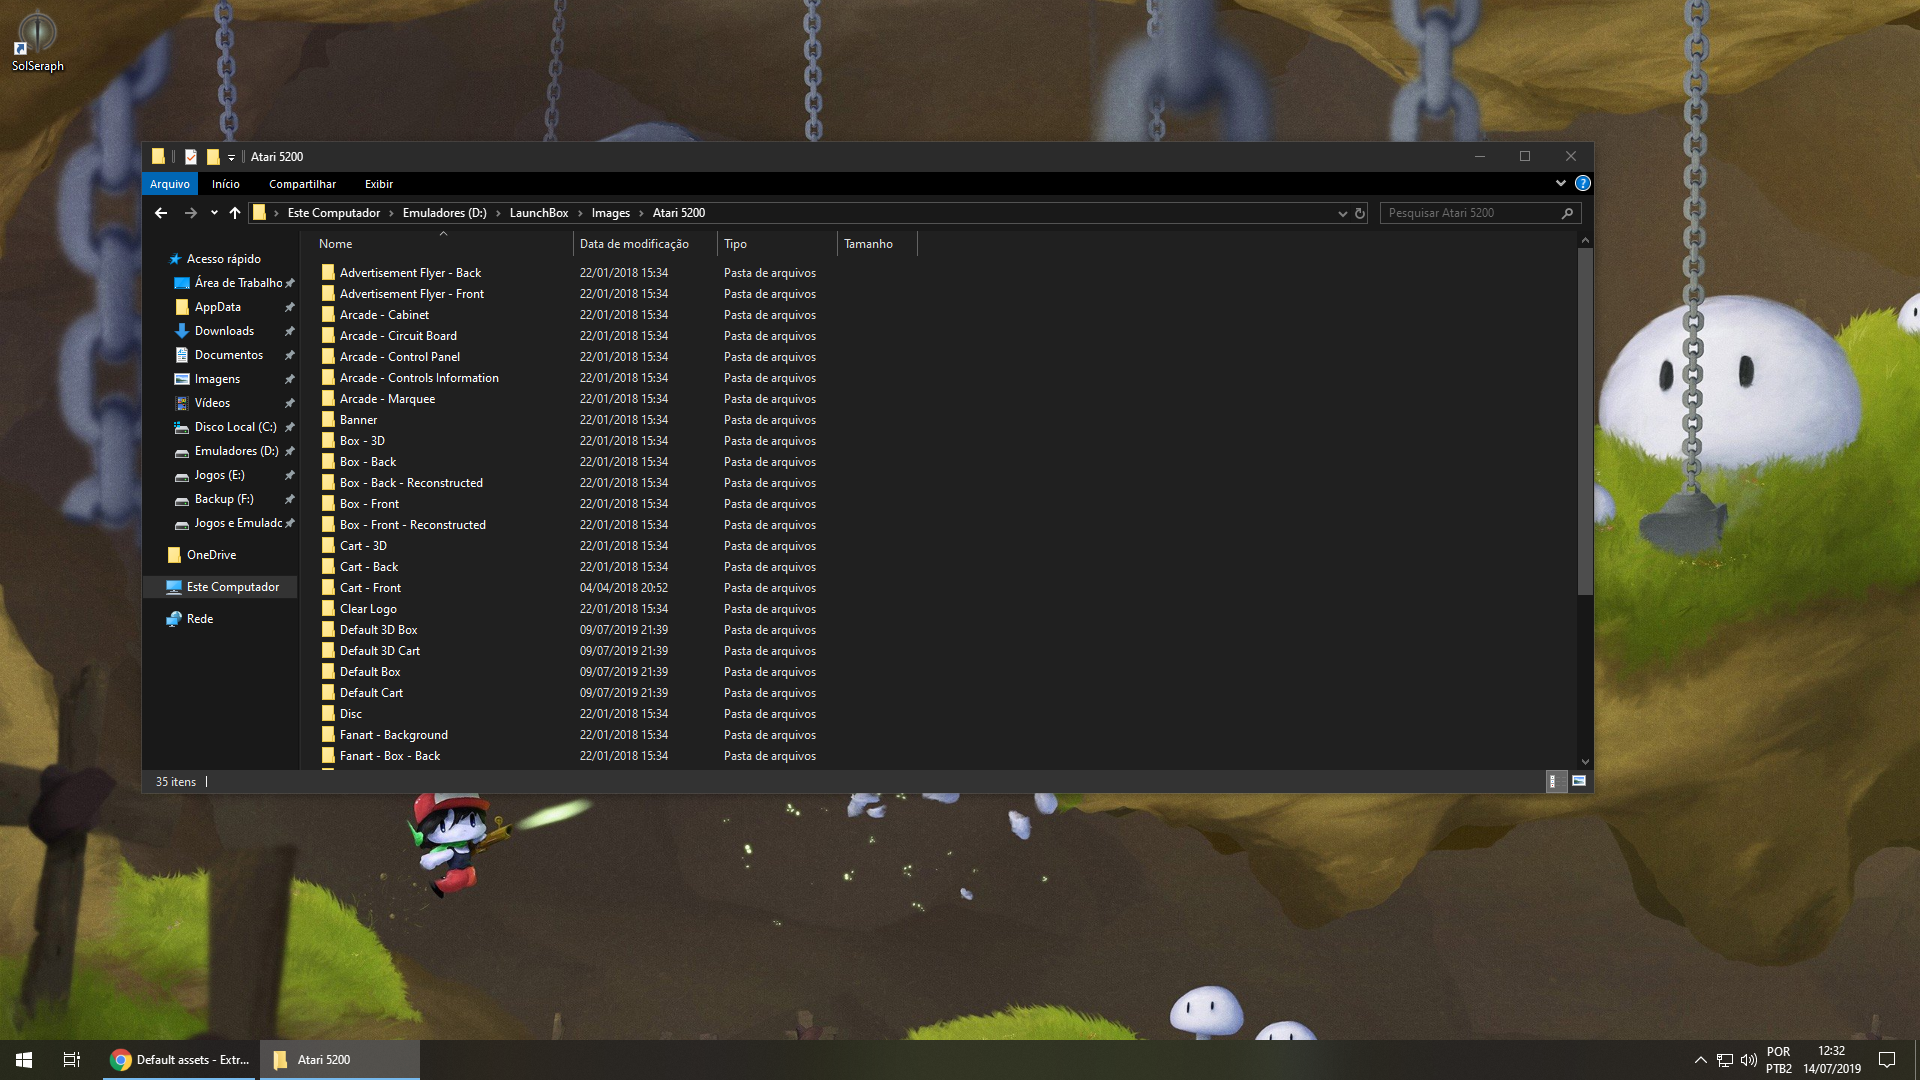Open the Arquivo menu tab

[x=170, y=184]
